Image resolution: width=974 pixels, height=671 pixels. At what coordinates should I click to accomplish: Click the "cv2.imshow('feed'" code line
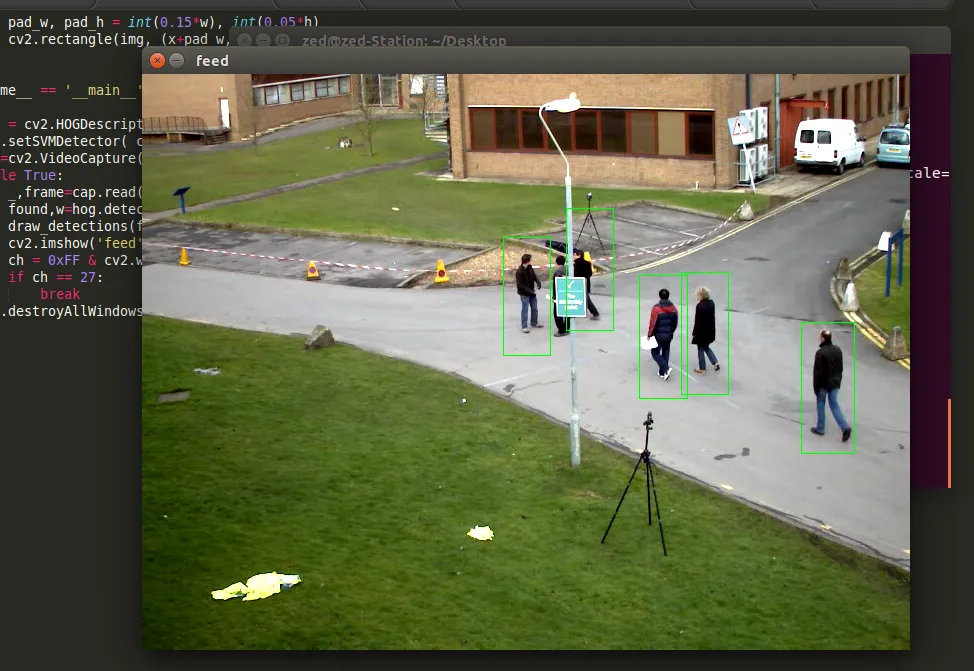(x=76, y=243)
